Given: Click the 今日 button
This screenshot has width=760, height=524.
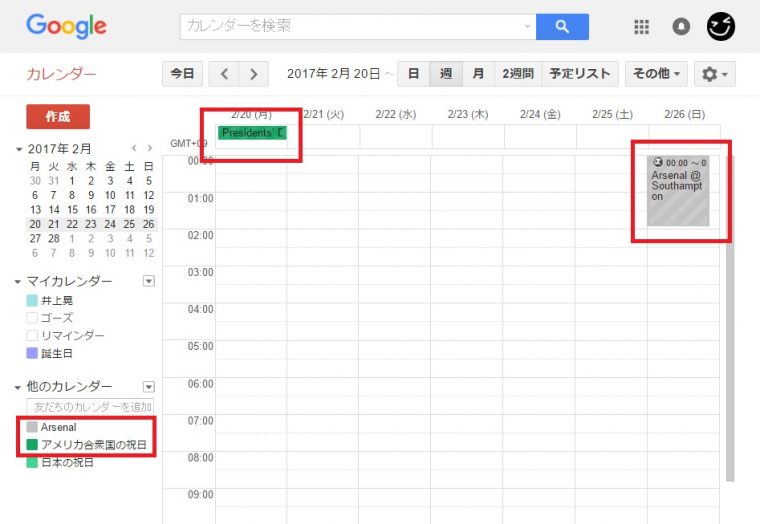Looking at the screenshot, I should [x=182, y=74].
